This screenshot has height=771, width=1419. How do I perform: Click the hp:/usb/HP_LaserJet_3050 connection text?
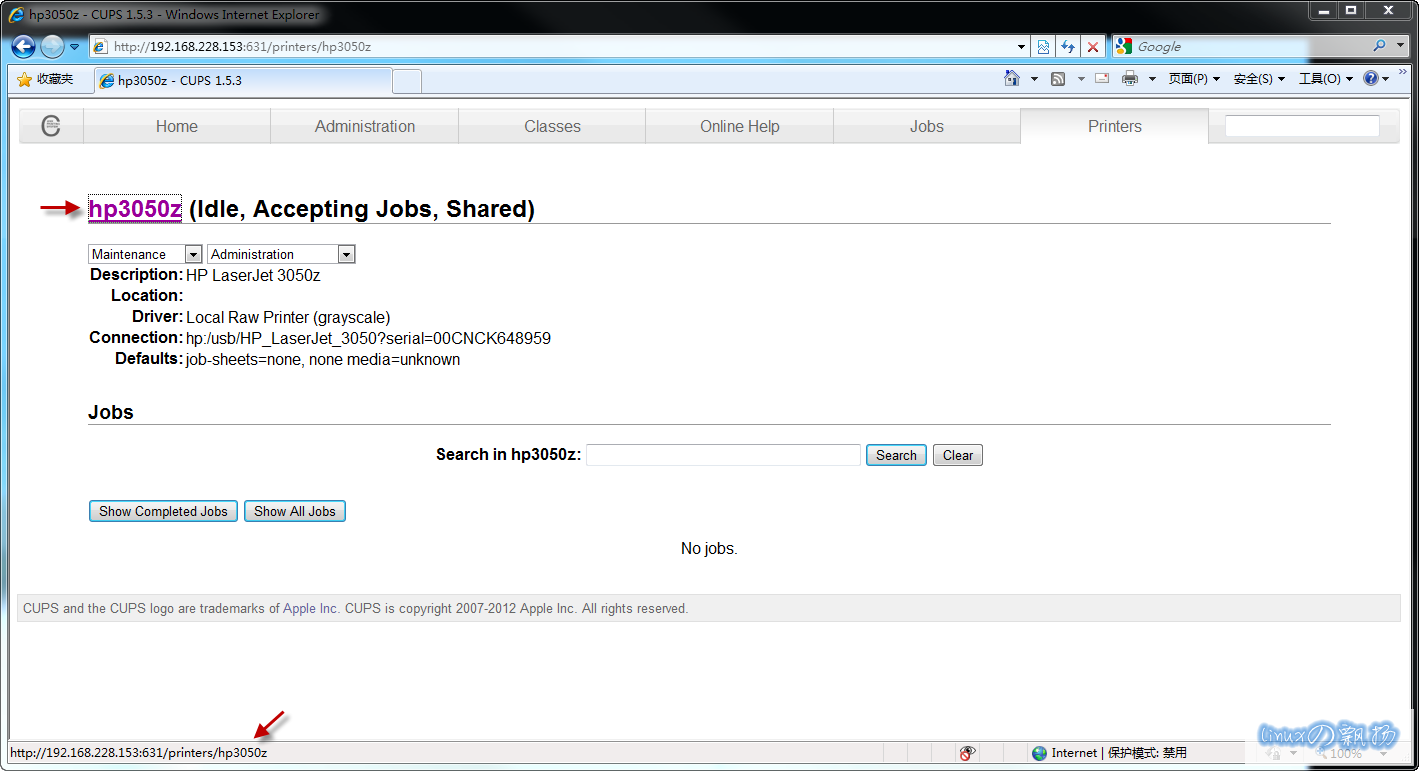368,338
